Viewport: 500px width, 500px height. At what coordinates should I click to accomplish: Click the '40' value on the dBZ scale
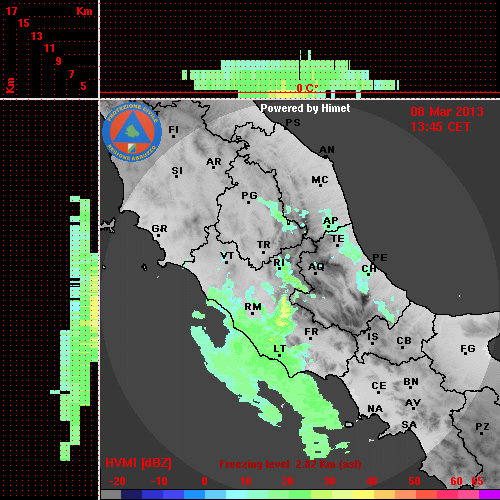[372, 481]
